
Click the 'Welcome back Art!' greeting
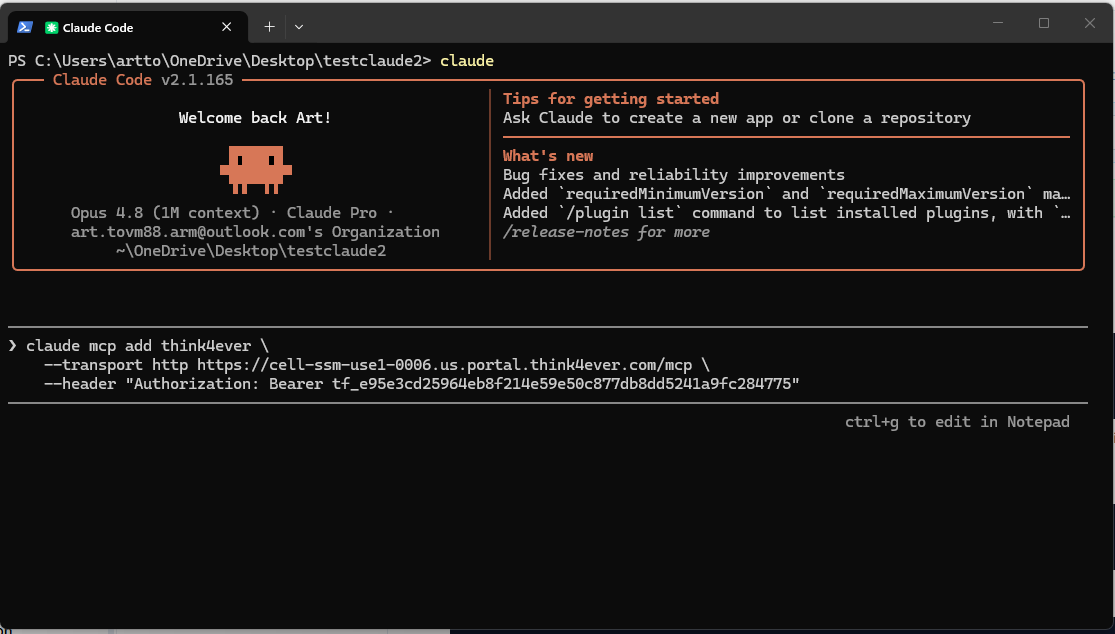tap(255, 118)
